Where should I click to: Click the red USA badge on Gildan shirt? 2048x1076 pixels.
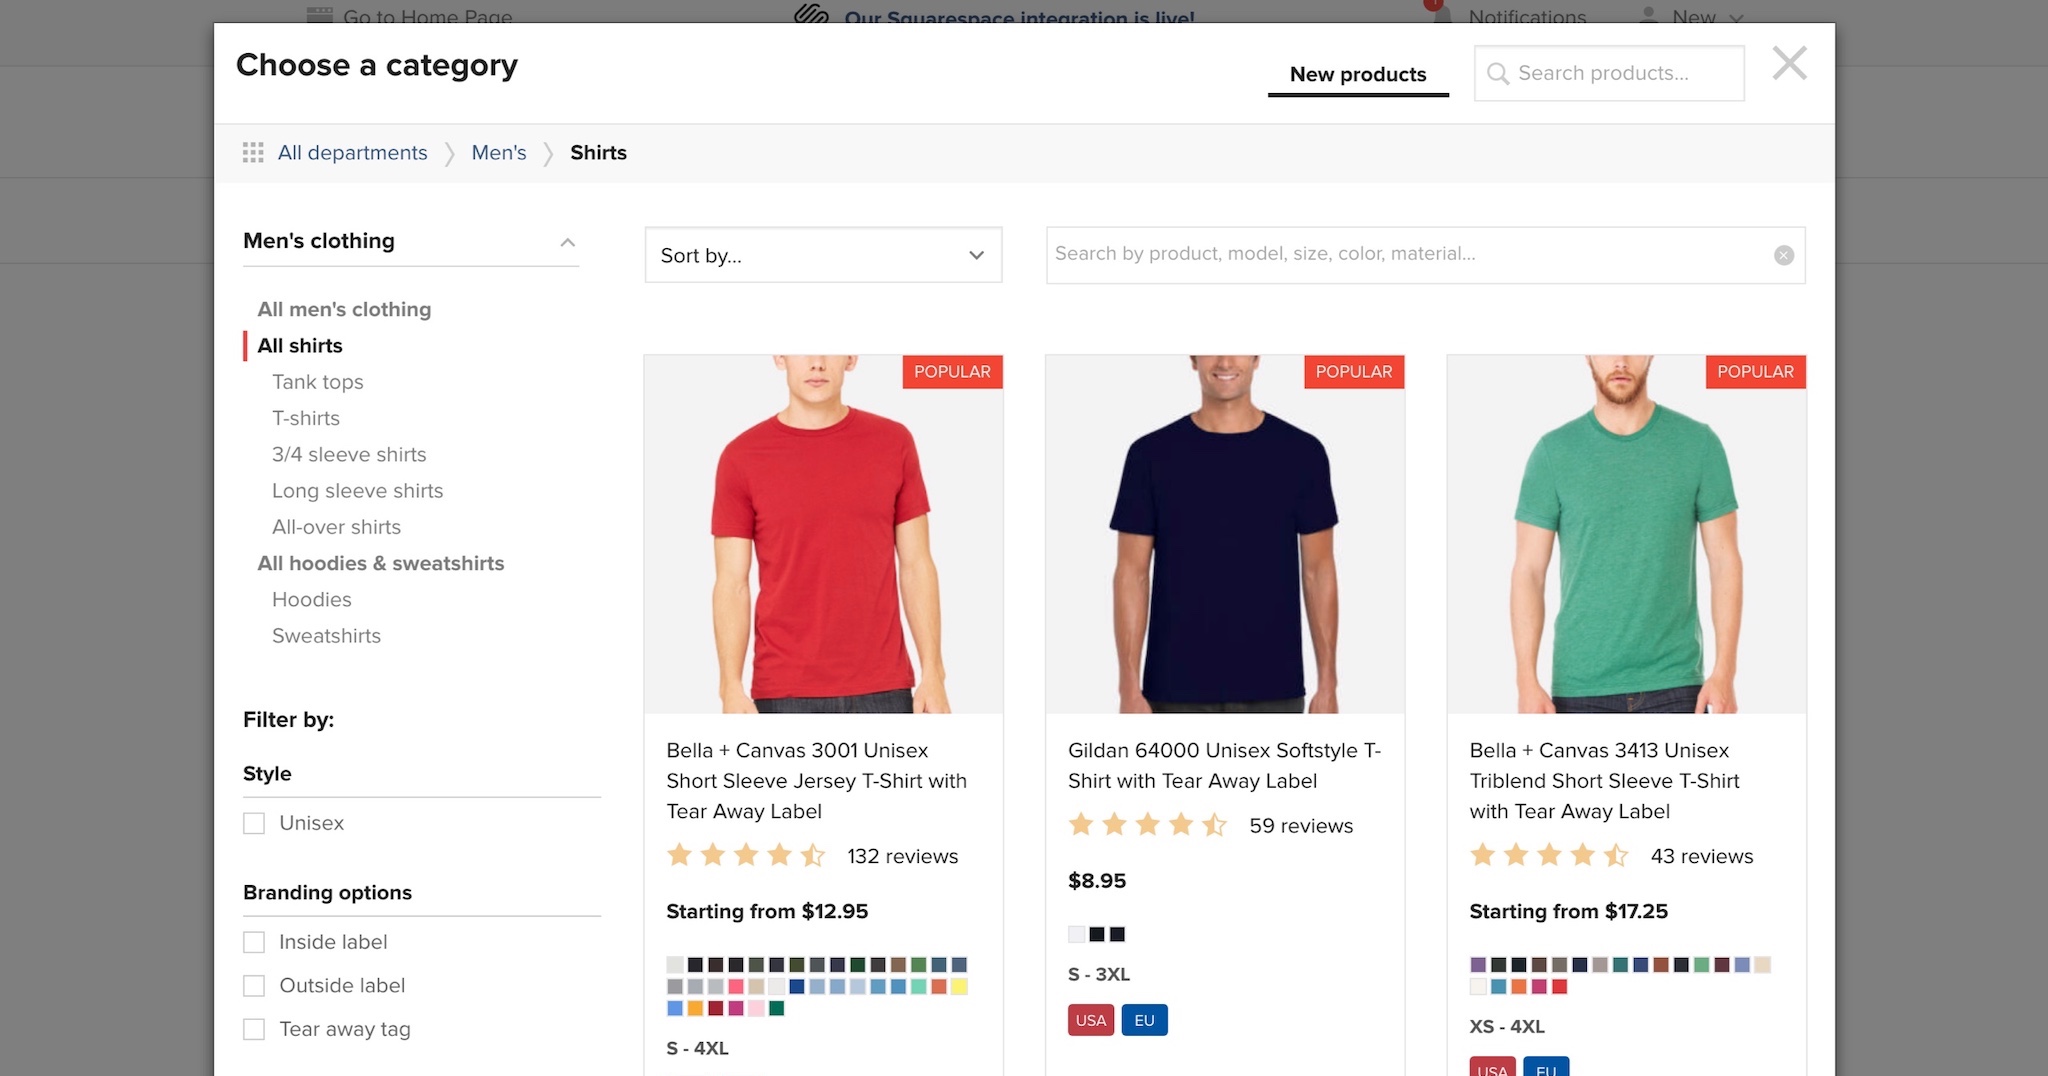(x=1091, y=1020)
